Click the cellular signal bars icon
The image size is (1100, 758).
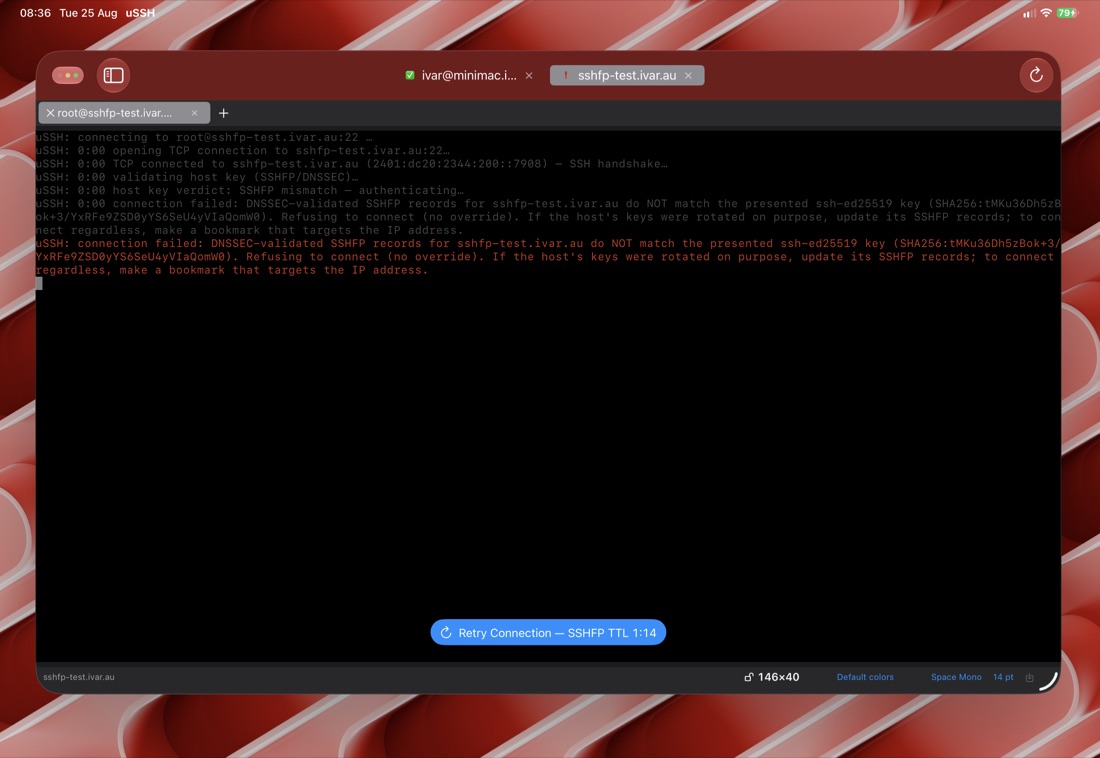[1029, 13]
